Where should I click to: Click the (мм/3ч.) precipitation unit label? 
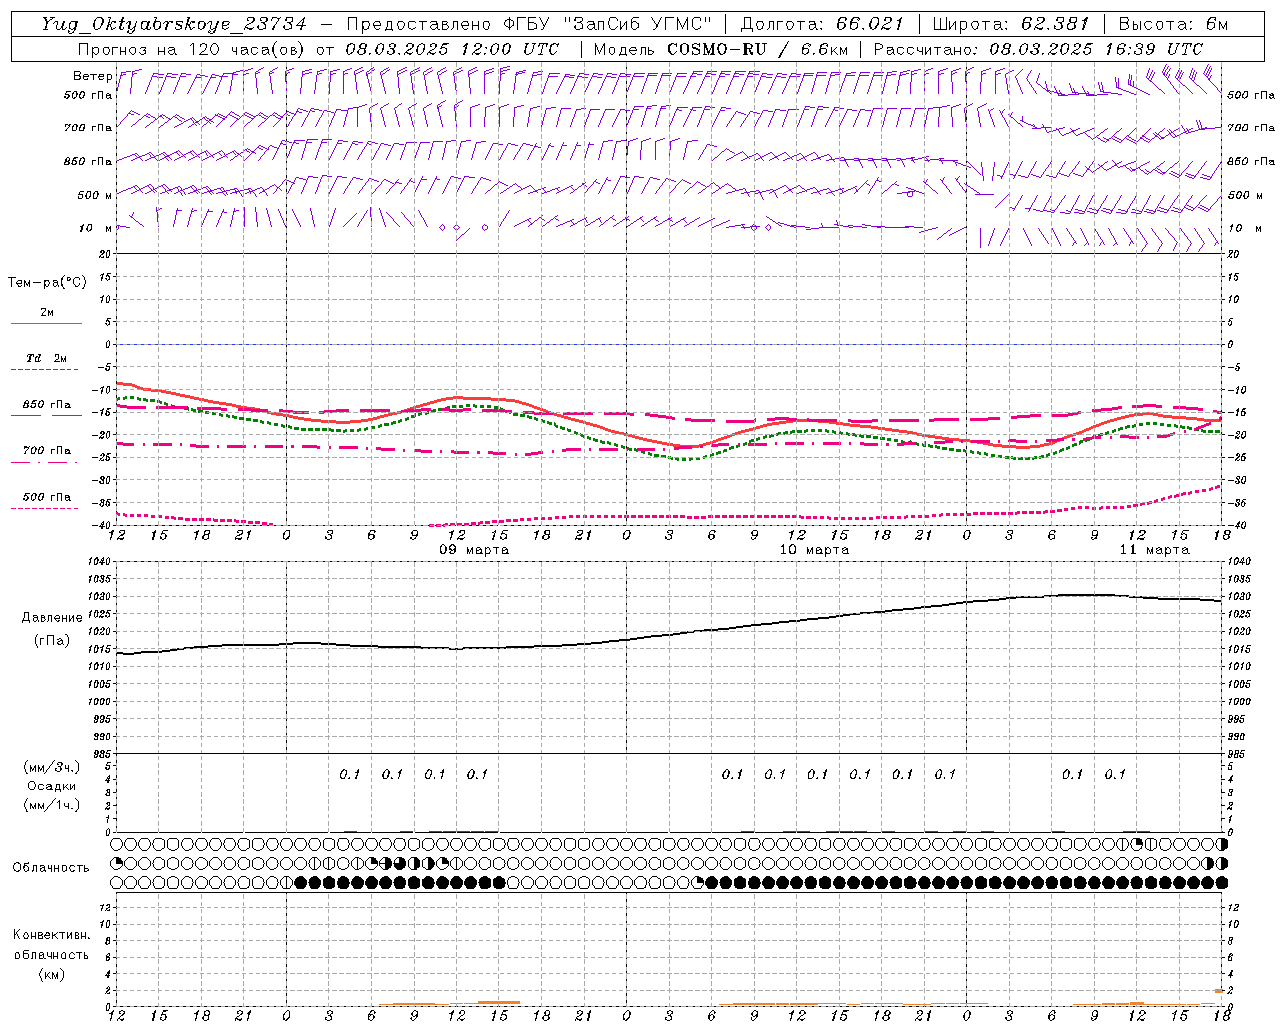click(52, 767)
